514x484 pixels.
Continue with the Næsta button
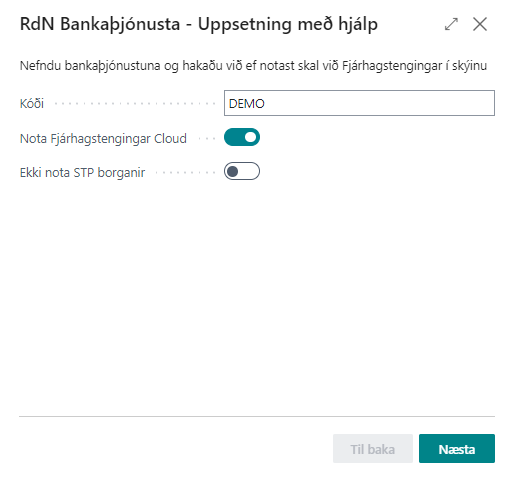(457, 449)
